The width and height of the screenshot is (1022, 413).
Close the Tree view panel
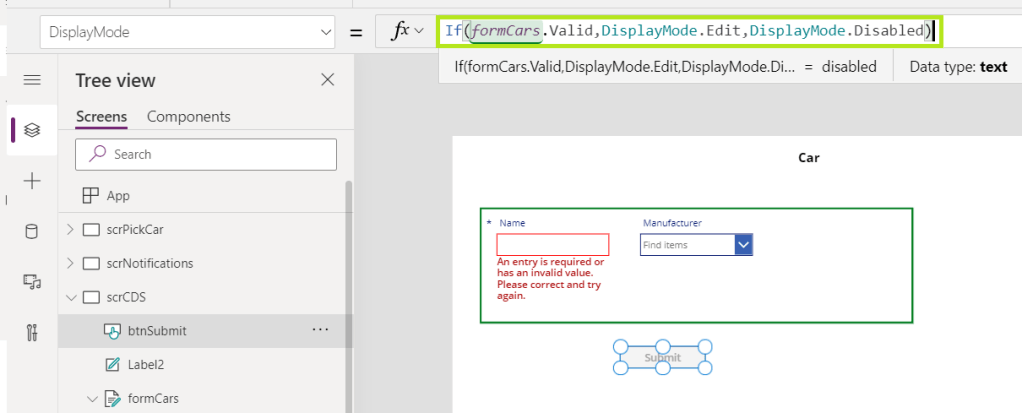pyautogui.click(x=327, y=80)
